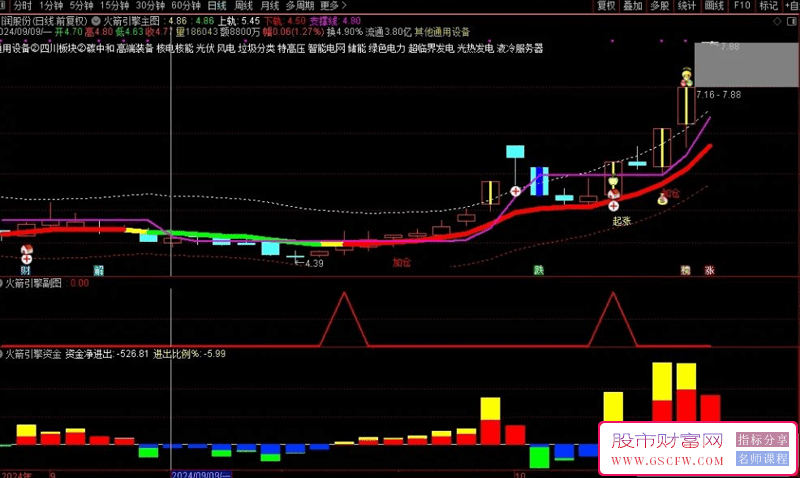The height and width of the screenshot is (478, 800).
Task: Switch to the 60分钟 period
Action: pos(186,6)
